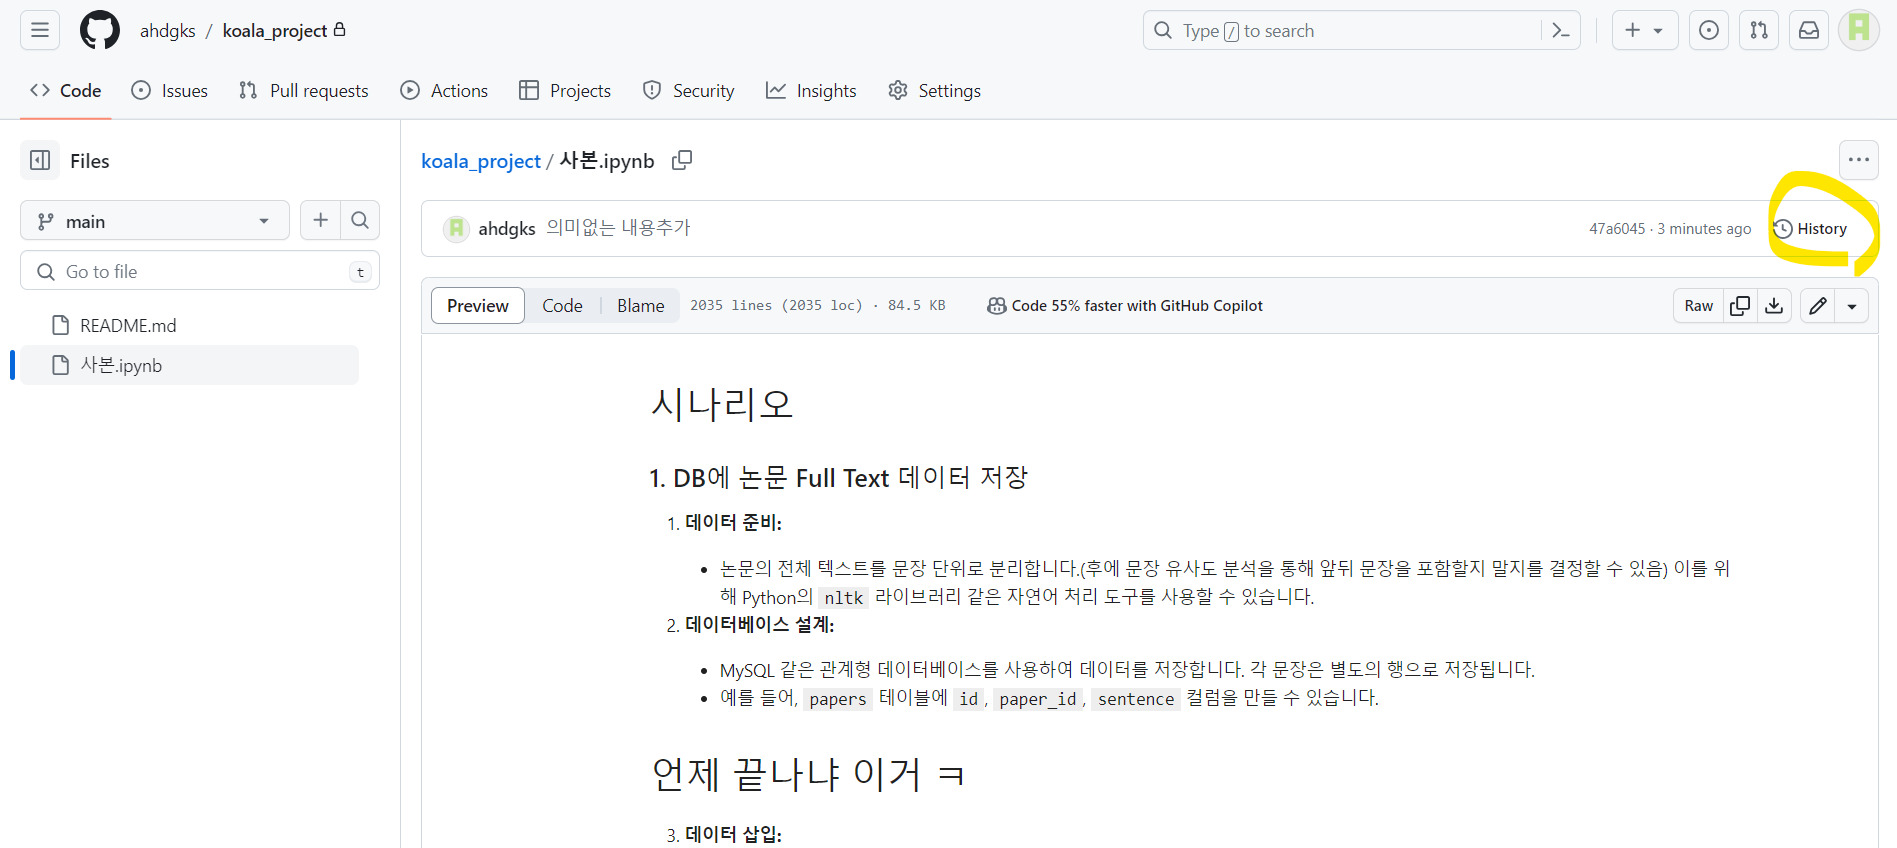Open repository Settings tab
Viewport: 1897px width, 848px height.
(935, 91)
